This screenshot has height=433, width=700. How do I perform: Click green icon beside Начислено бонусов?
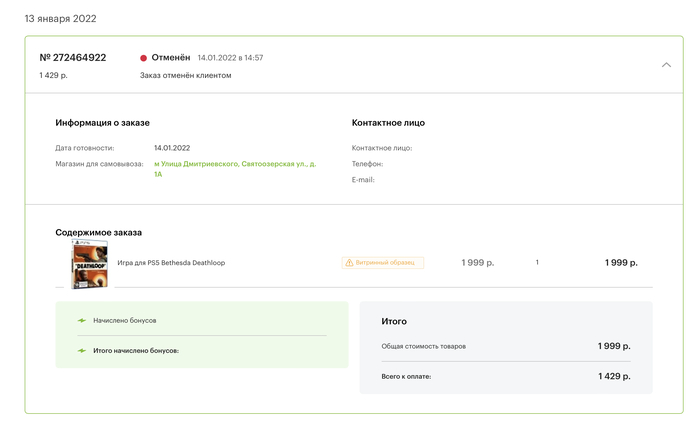[82, 321]
